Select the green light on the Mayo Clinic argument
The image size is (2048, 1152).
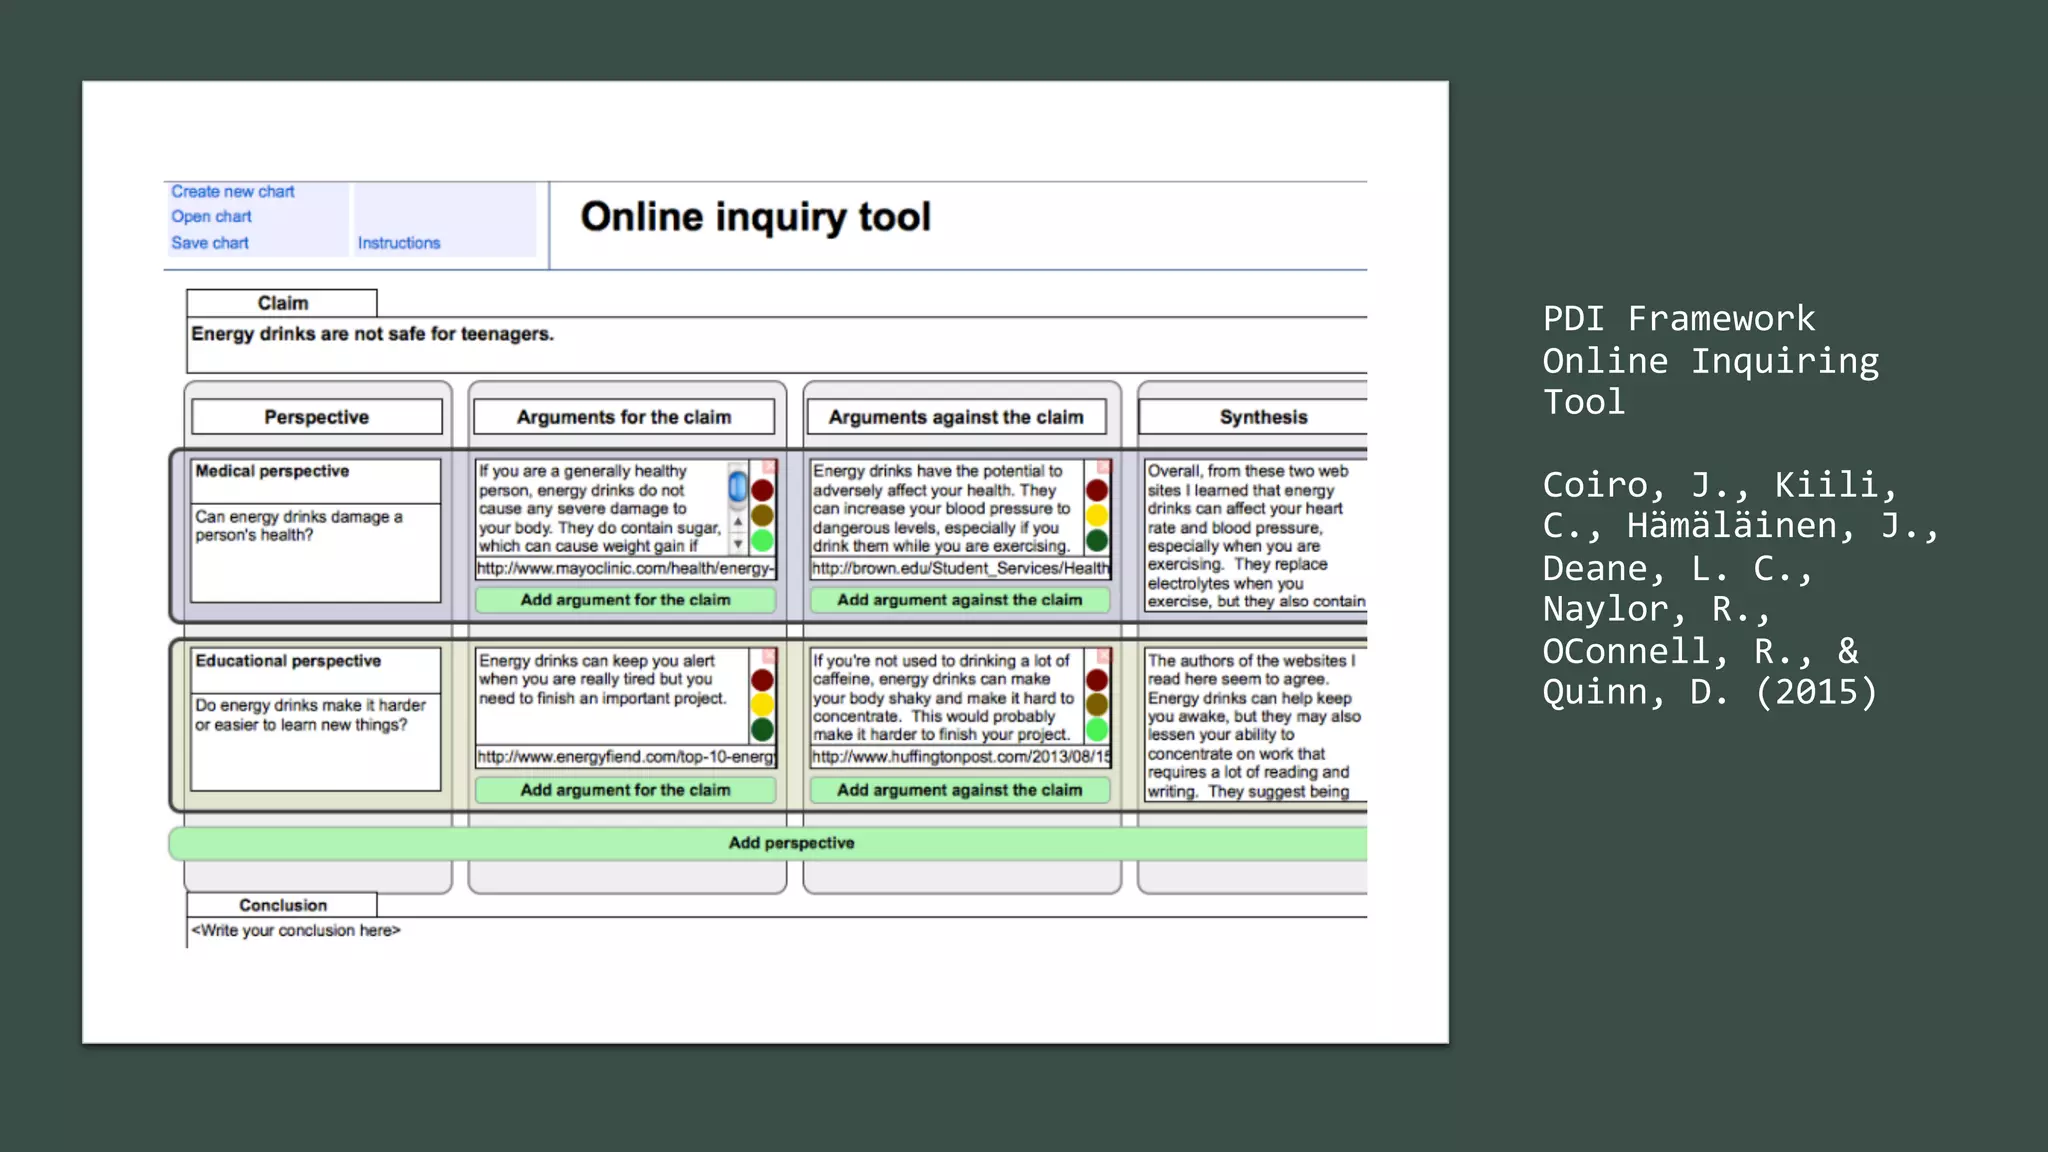(x=762, y=541)
